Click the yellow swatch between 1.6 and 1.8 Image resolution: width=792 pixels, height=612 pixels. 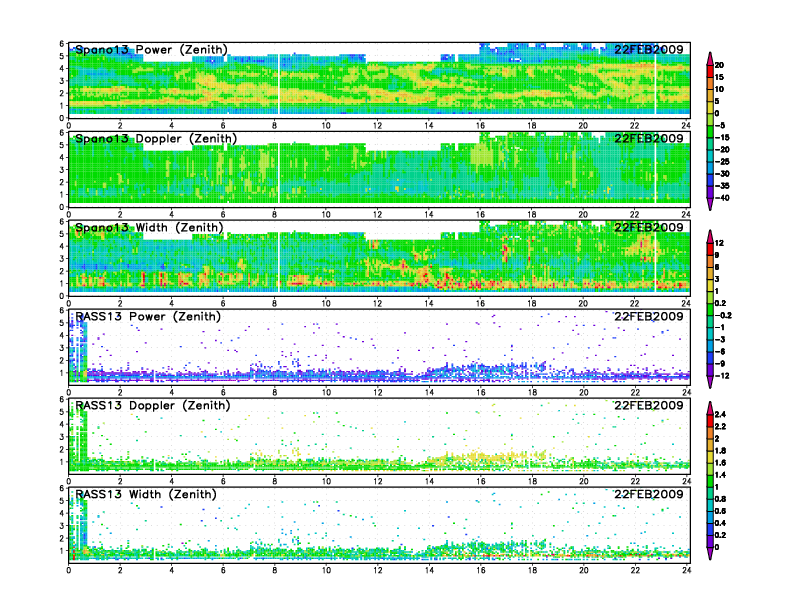(x=710, y=457)
